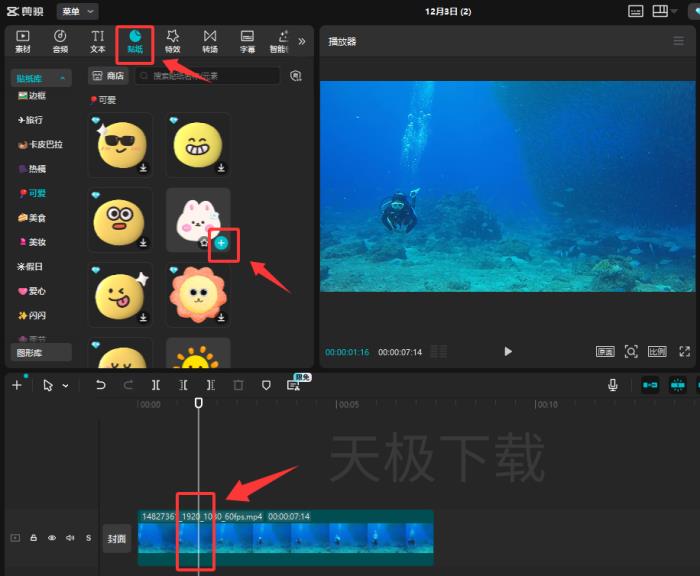Add the bunny sticker with plus button
700x576 pixels.
pos(221,242)
